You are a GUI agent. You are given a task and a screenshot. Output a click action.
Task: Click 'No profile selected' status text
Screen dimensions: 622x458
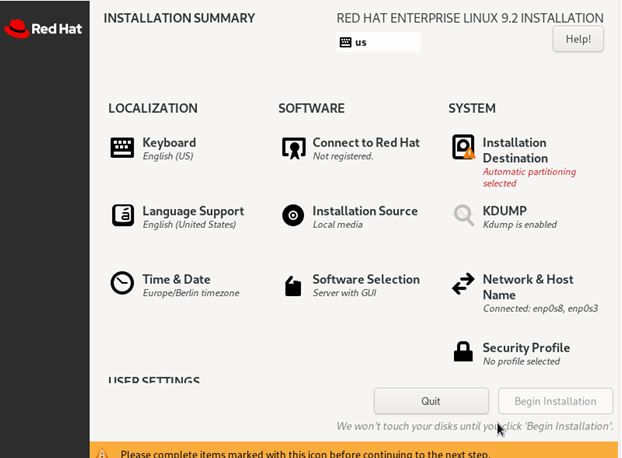tap(521, 361)
